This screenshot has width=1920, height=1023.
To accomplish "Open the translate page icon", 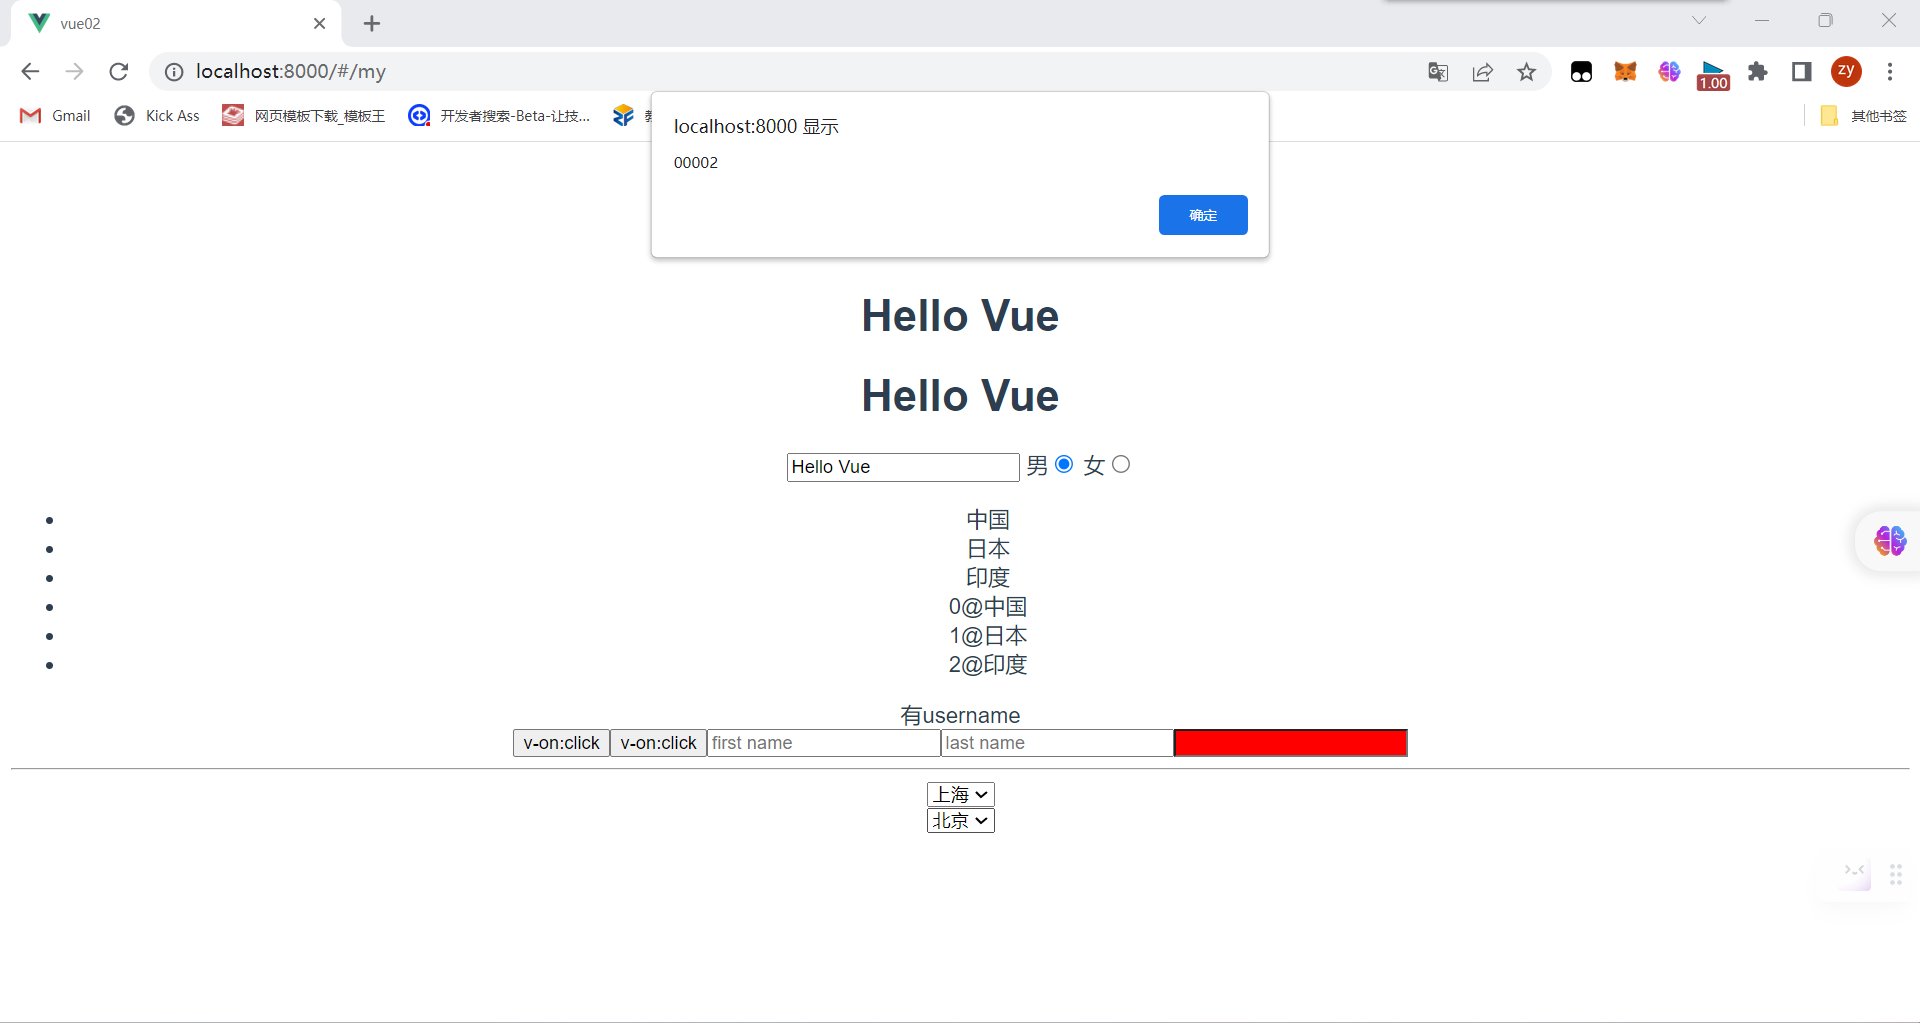I will (x=1438, y=72).
